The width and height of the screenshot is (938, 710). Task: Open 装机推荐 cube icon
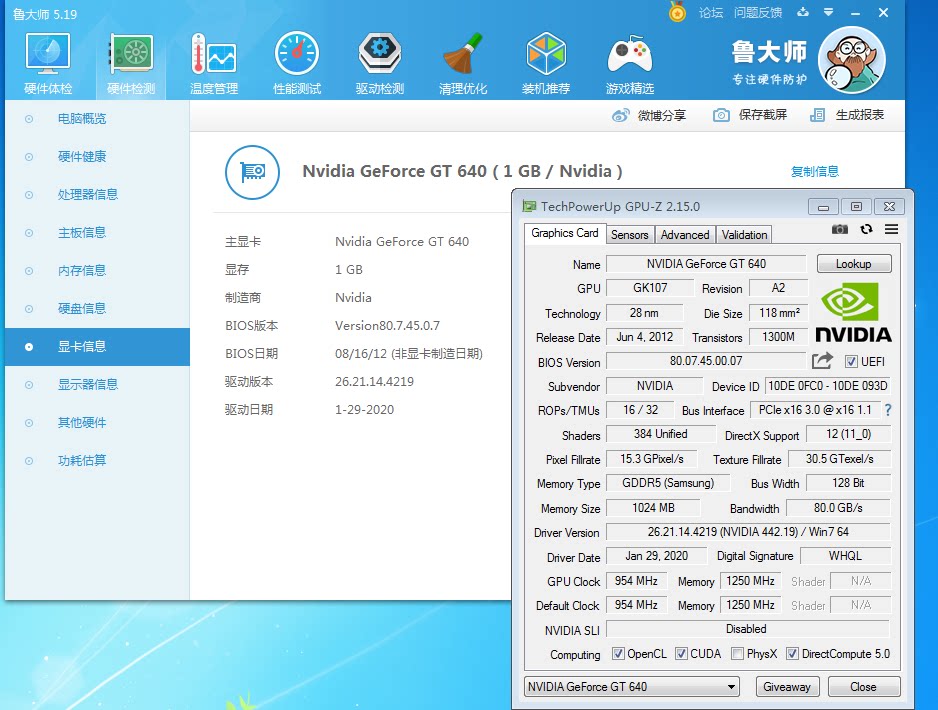[546, 63]
